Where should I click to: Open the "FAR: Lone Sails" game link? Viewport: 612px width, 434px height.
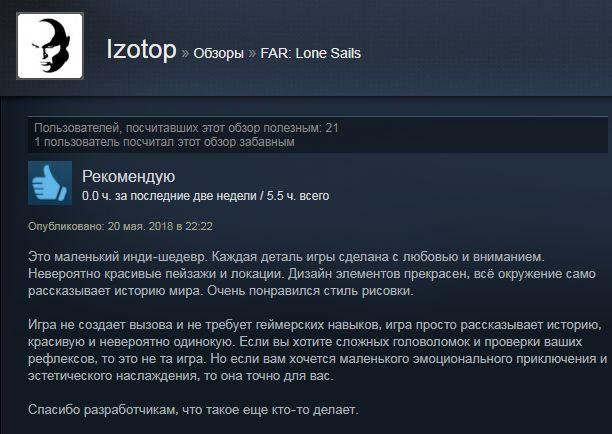point(310,53)
